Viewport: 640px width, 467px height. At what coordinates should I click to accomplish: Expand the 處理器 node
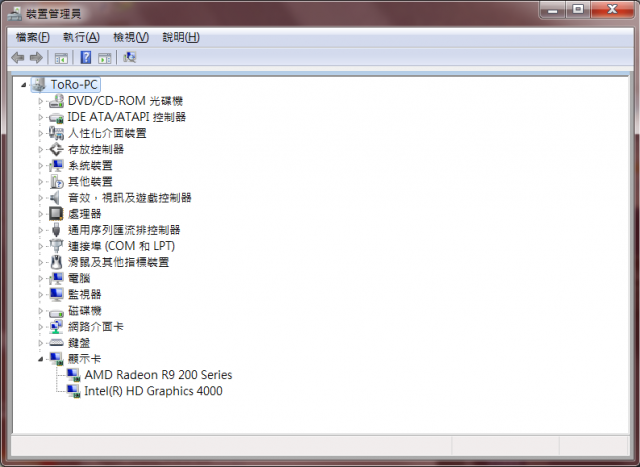(x=40, y=214)
